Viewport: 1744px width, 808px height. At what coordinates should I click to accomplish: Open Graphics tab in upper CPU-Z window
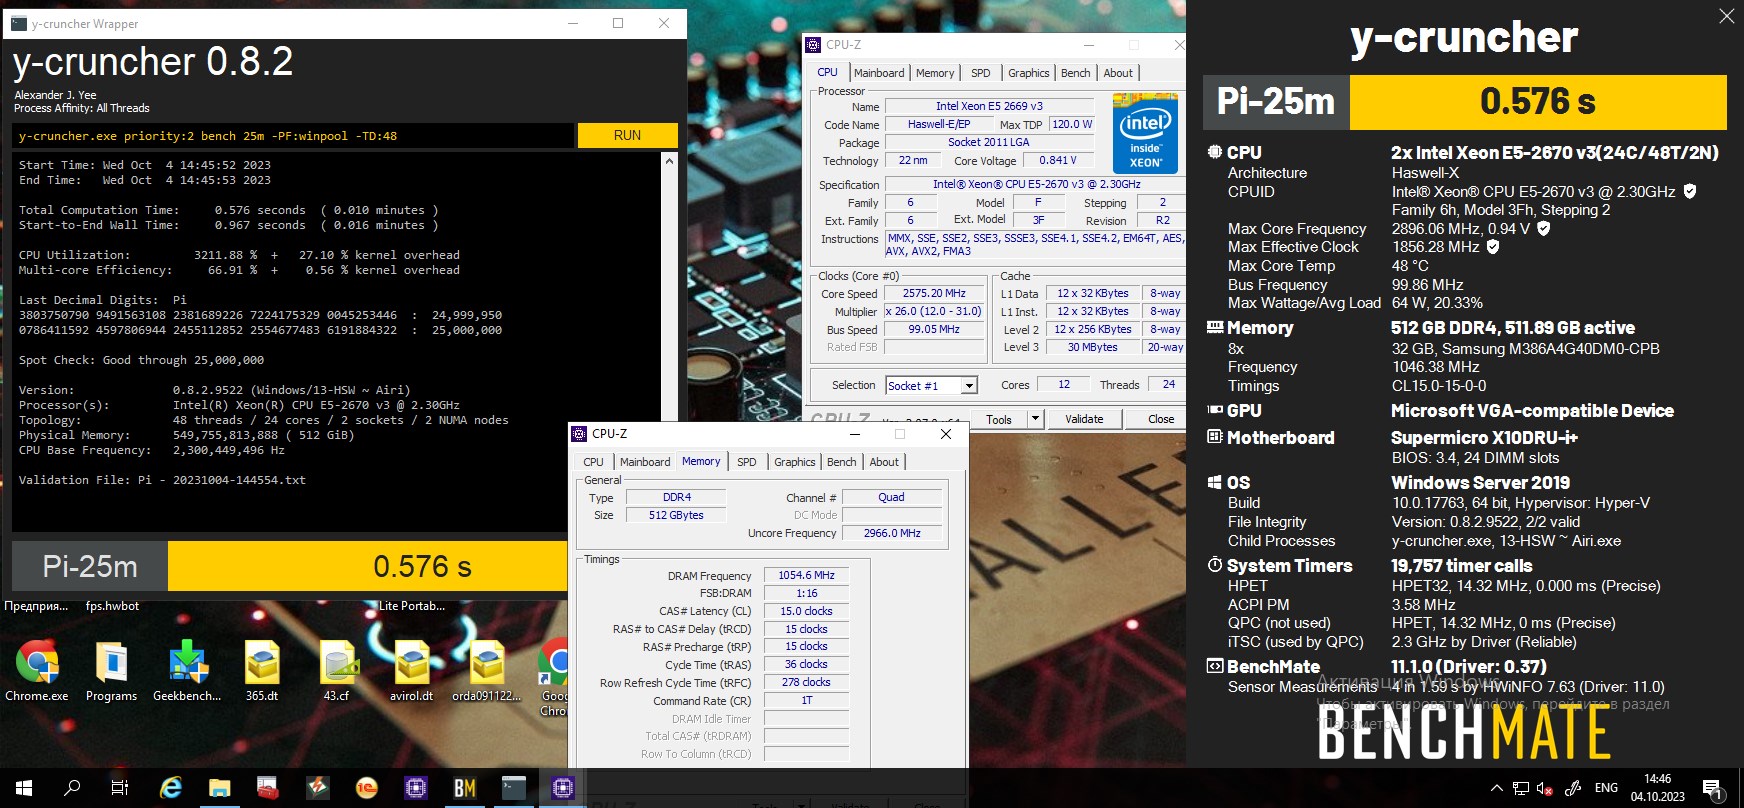[x=1028, y=73]
